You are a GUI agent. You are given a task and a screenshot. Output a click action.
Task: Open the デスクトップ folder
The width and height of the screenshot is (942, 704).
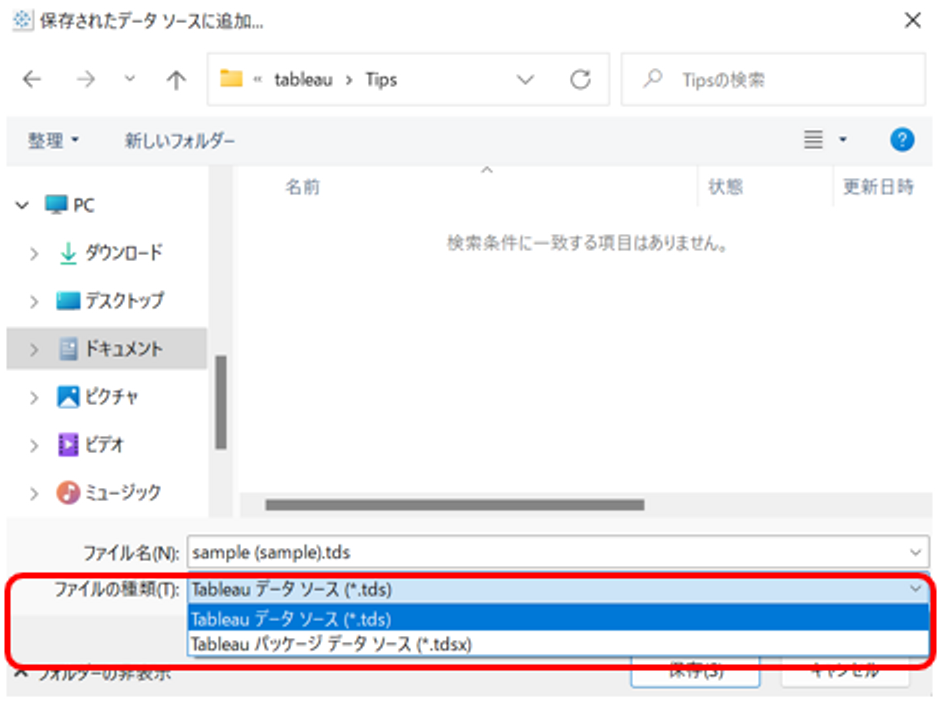pyautogui.click(x=111, y=300)
